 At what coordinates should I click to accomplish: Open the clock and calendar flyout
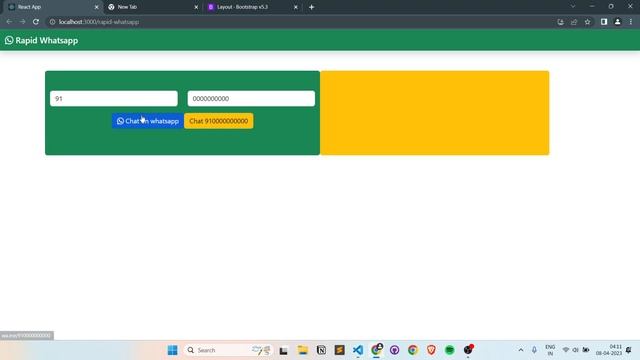tap(609, 350)
